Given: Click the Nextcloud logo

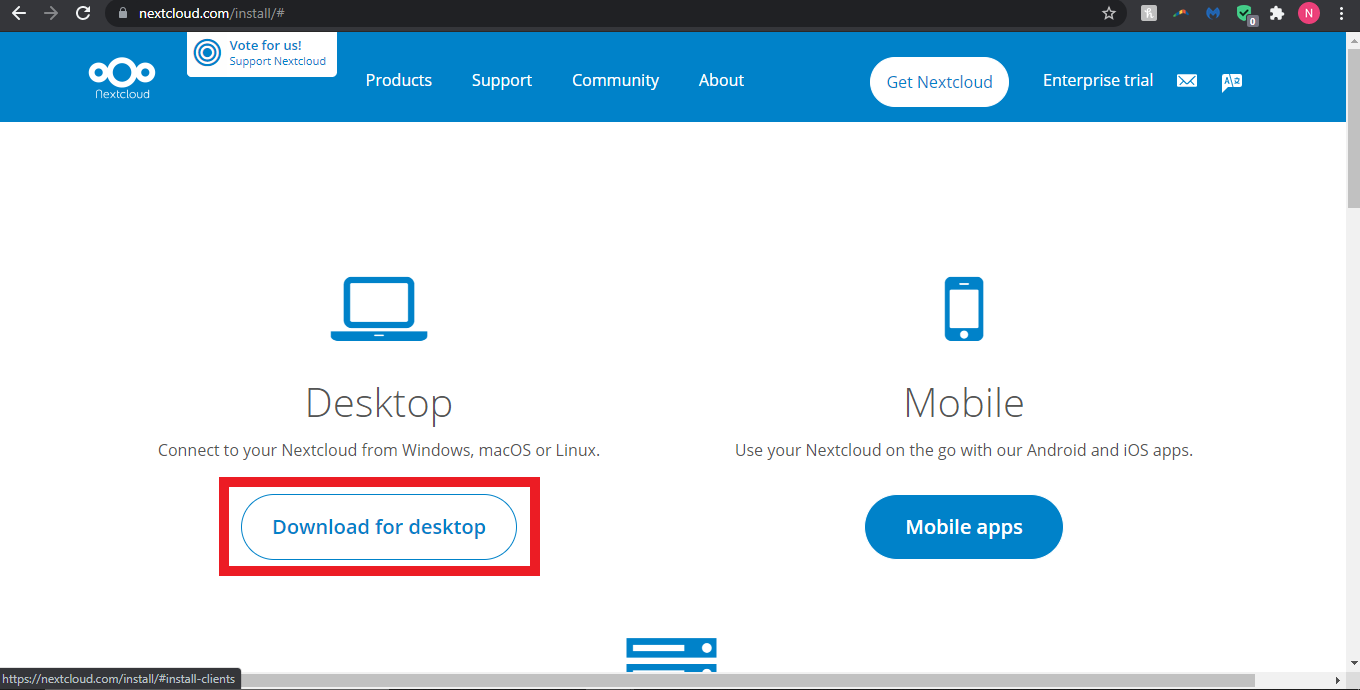Looking at the screenshot, I should pos(122,80).
